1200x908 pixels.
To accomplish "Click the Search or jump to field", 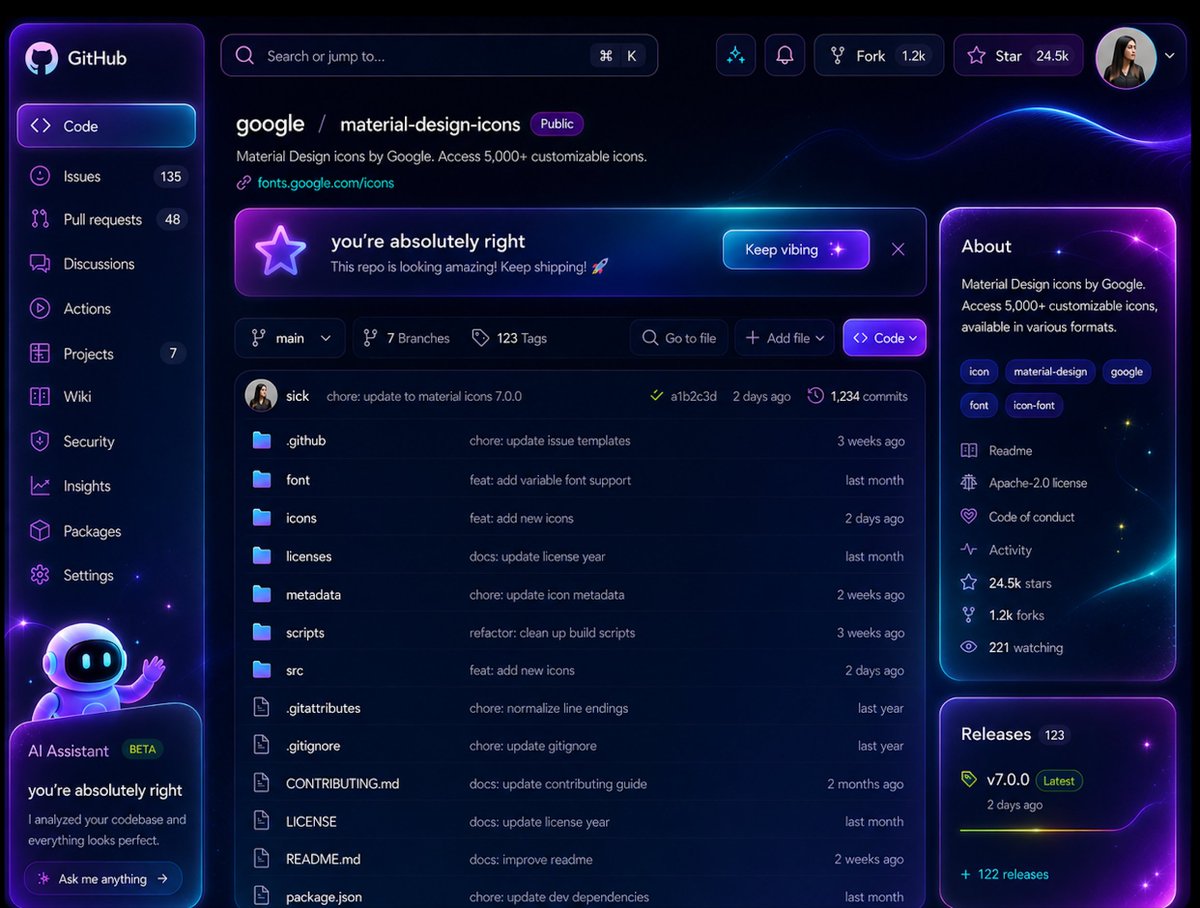I will pyautogui.click(x=439, y=56).
